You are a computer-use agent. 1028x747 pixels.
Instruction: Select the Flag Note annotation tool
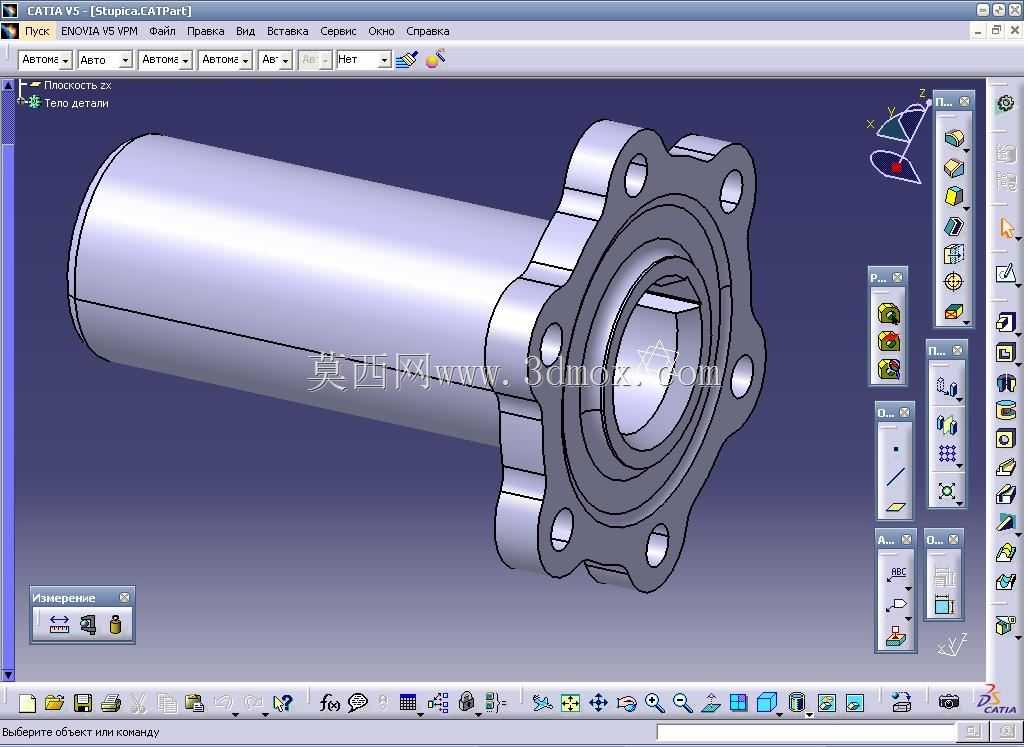tap(896, 604)
